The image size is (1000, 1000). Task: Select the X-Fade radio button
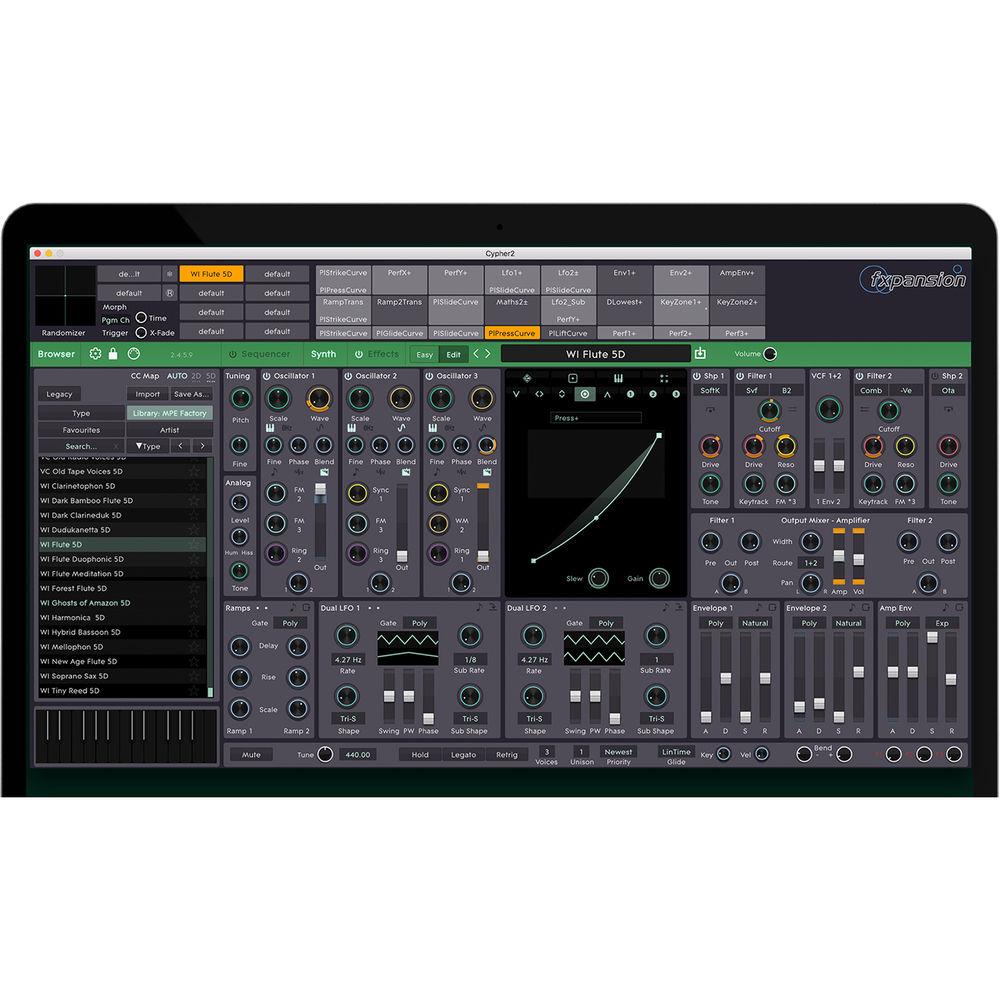pyautogui.click(x=141, y=332)
